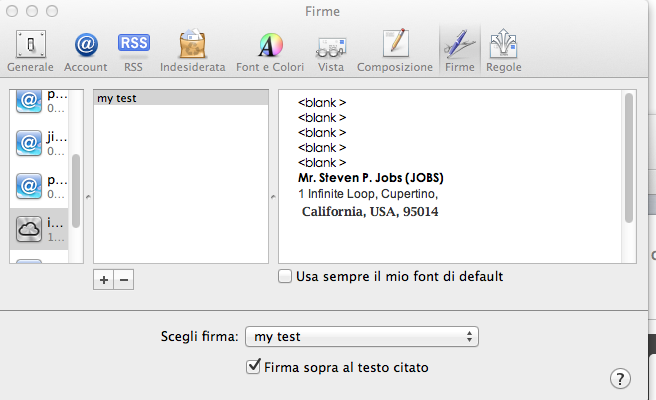The height and width of the screenshot is (400, 656).
Task: Select the iCloud account in sidebar
Action: tap(38, 230)
